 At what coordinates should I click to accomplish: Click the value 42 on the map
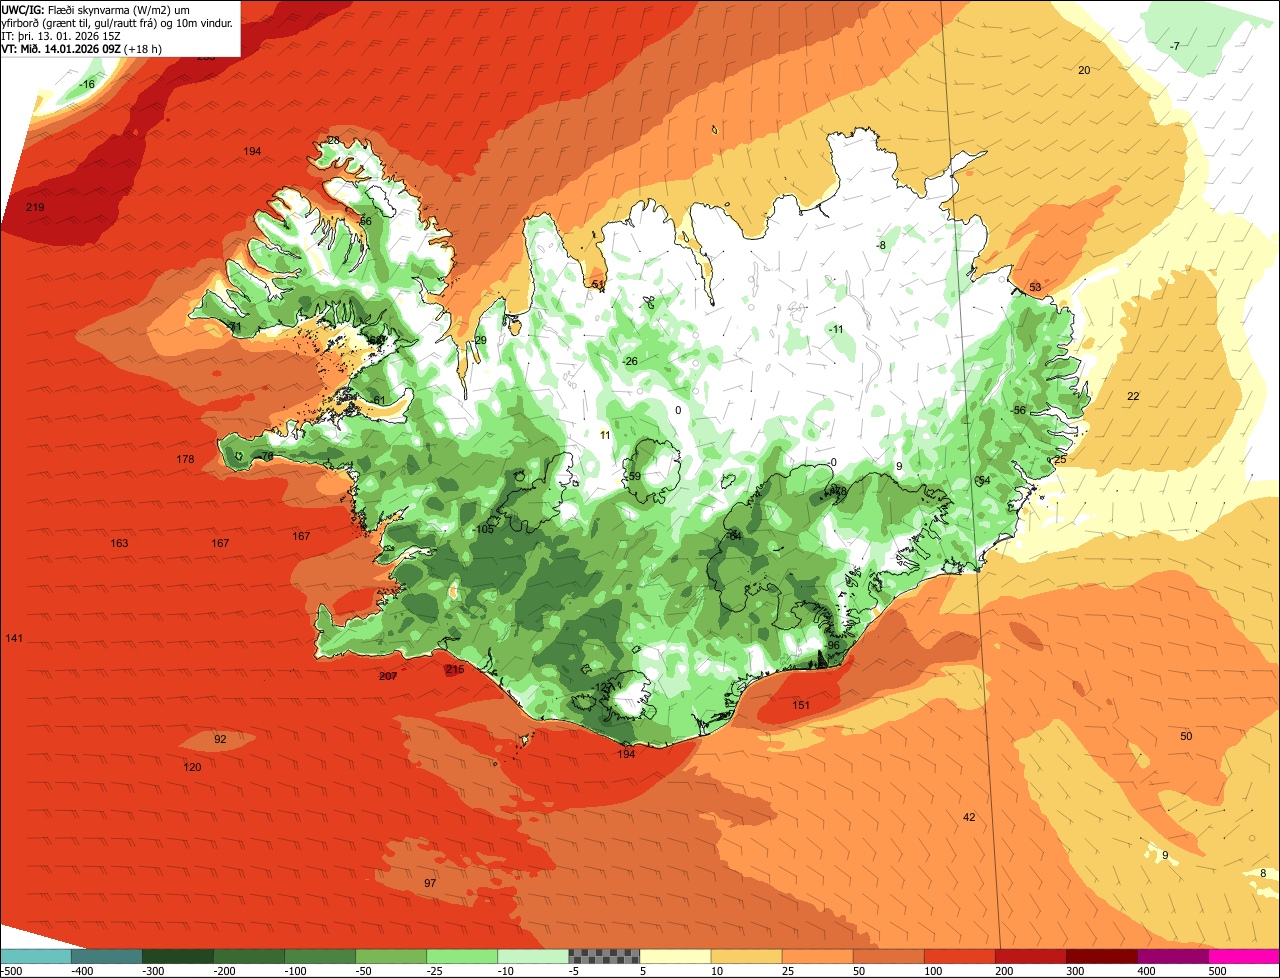pyautogui.click(x=969, y=817)
